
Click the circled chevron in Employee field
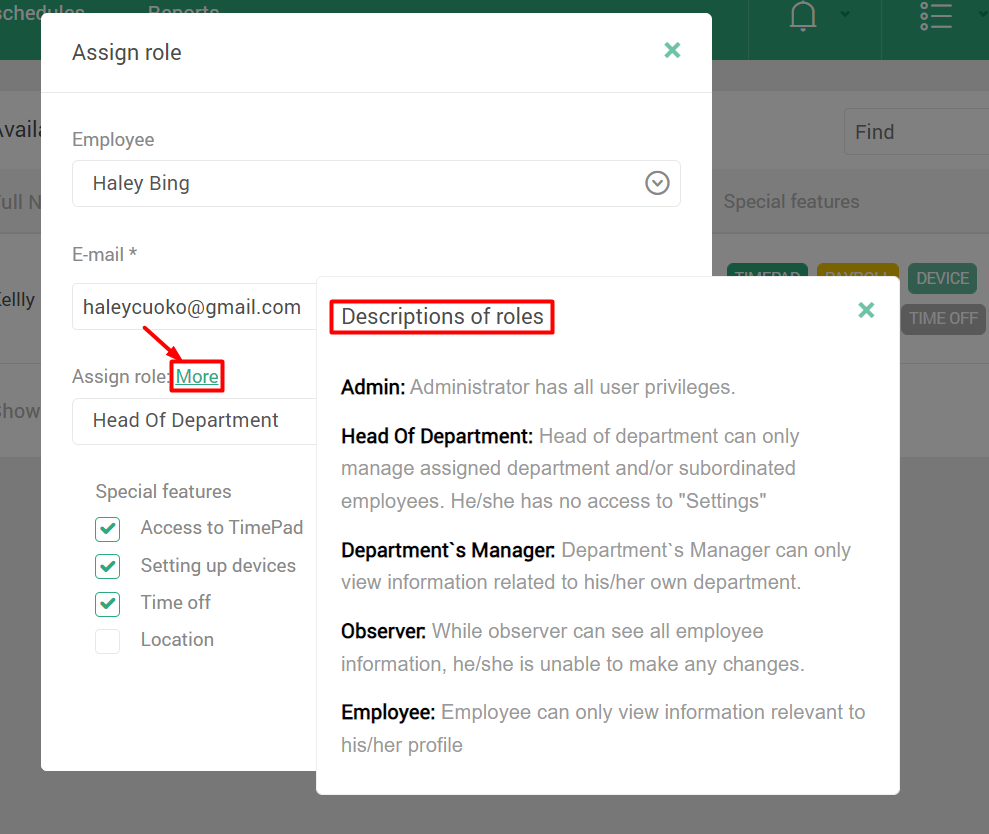tap(657, 183)
